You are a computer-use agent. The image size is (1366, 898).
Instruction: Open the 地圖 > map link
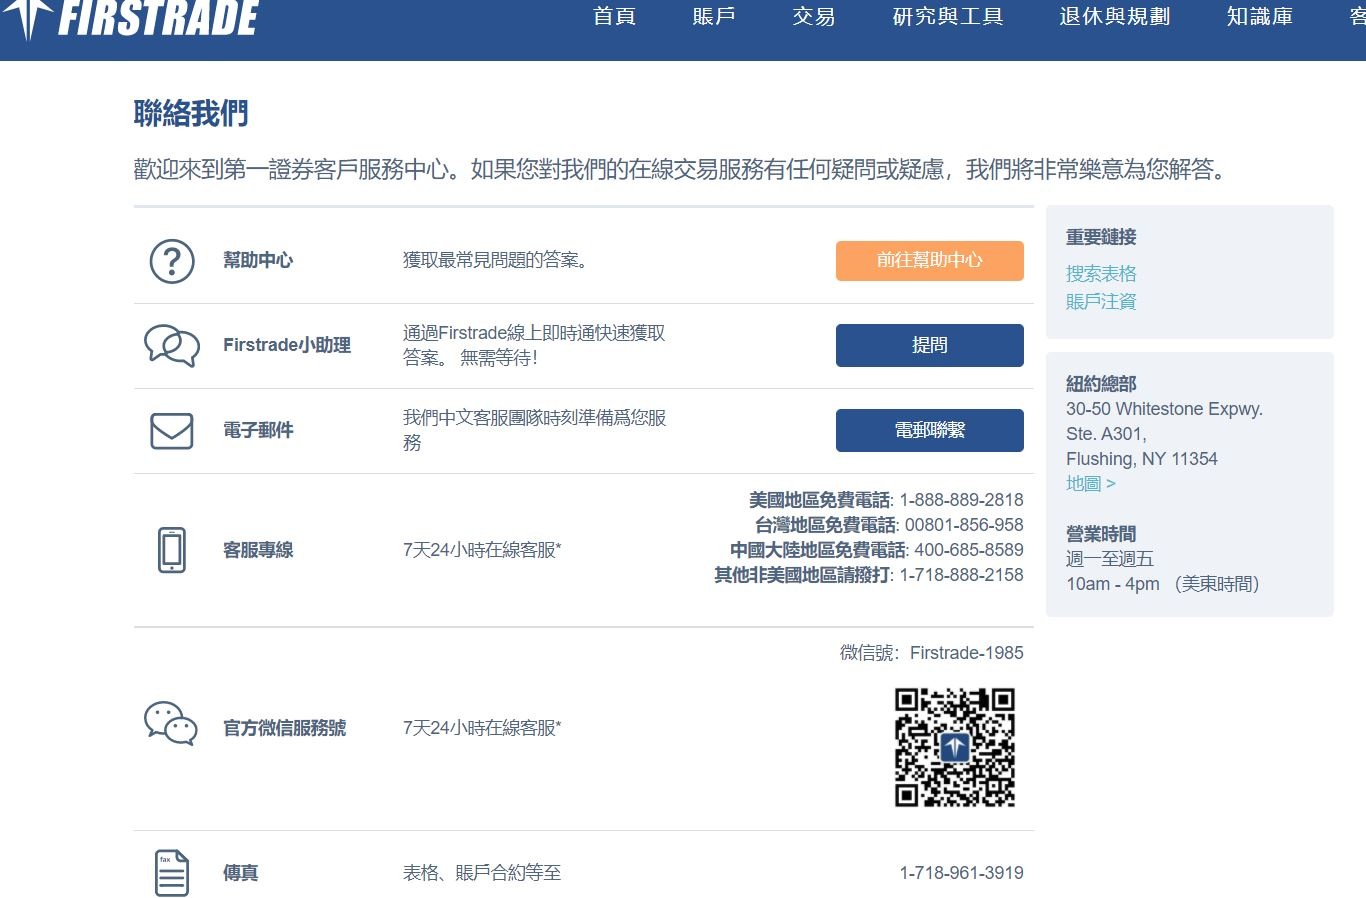tap(1091, 483)
